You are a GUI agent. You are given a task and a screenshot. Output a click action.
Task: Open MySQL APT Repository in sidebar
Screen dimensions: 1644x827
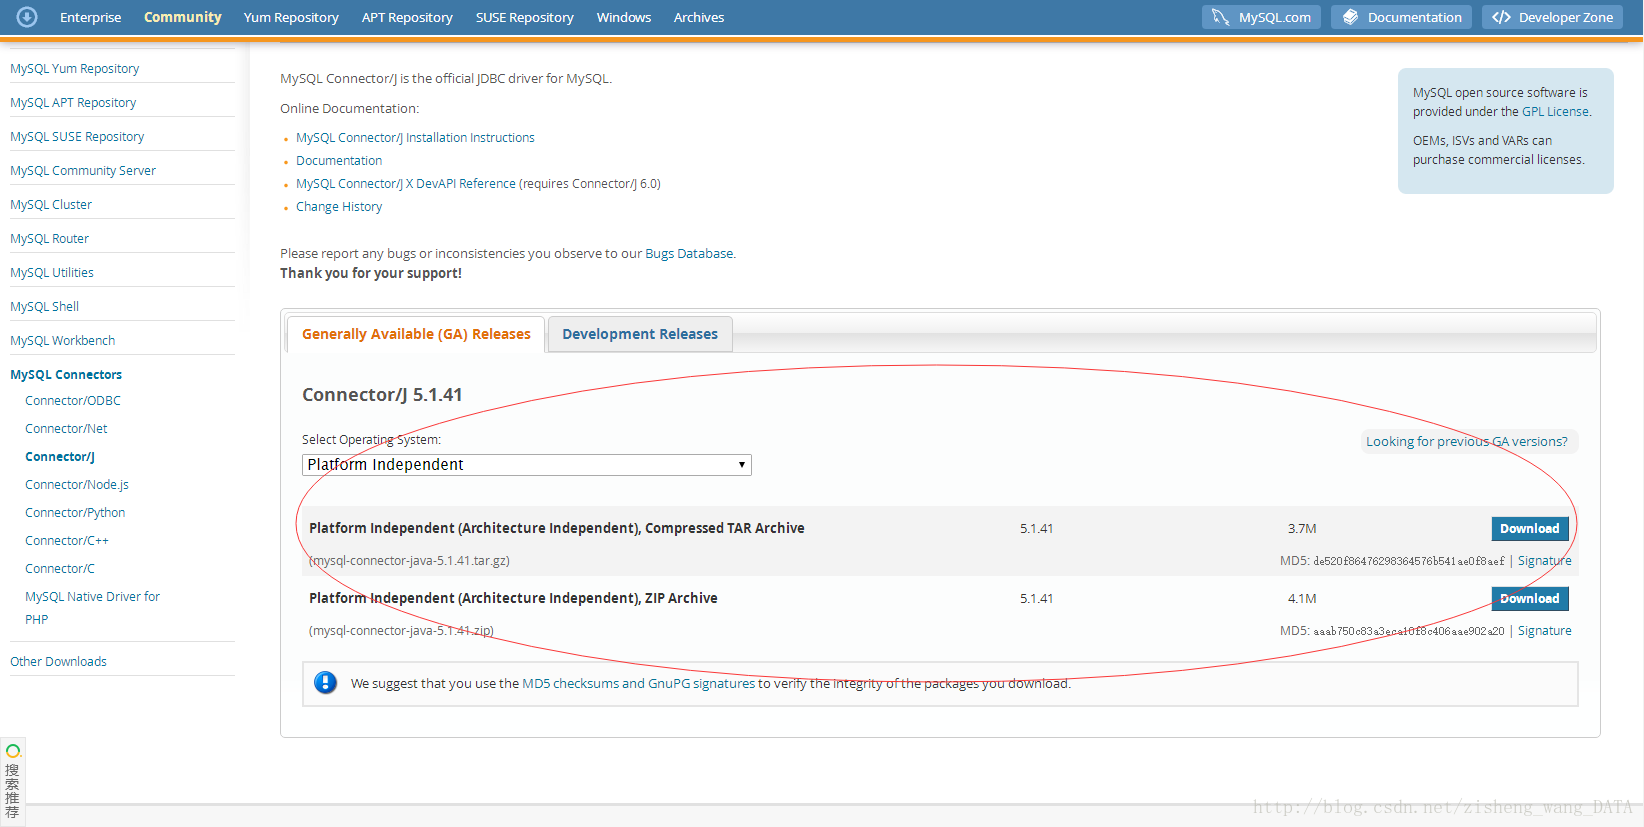pos(73,103)
